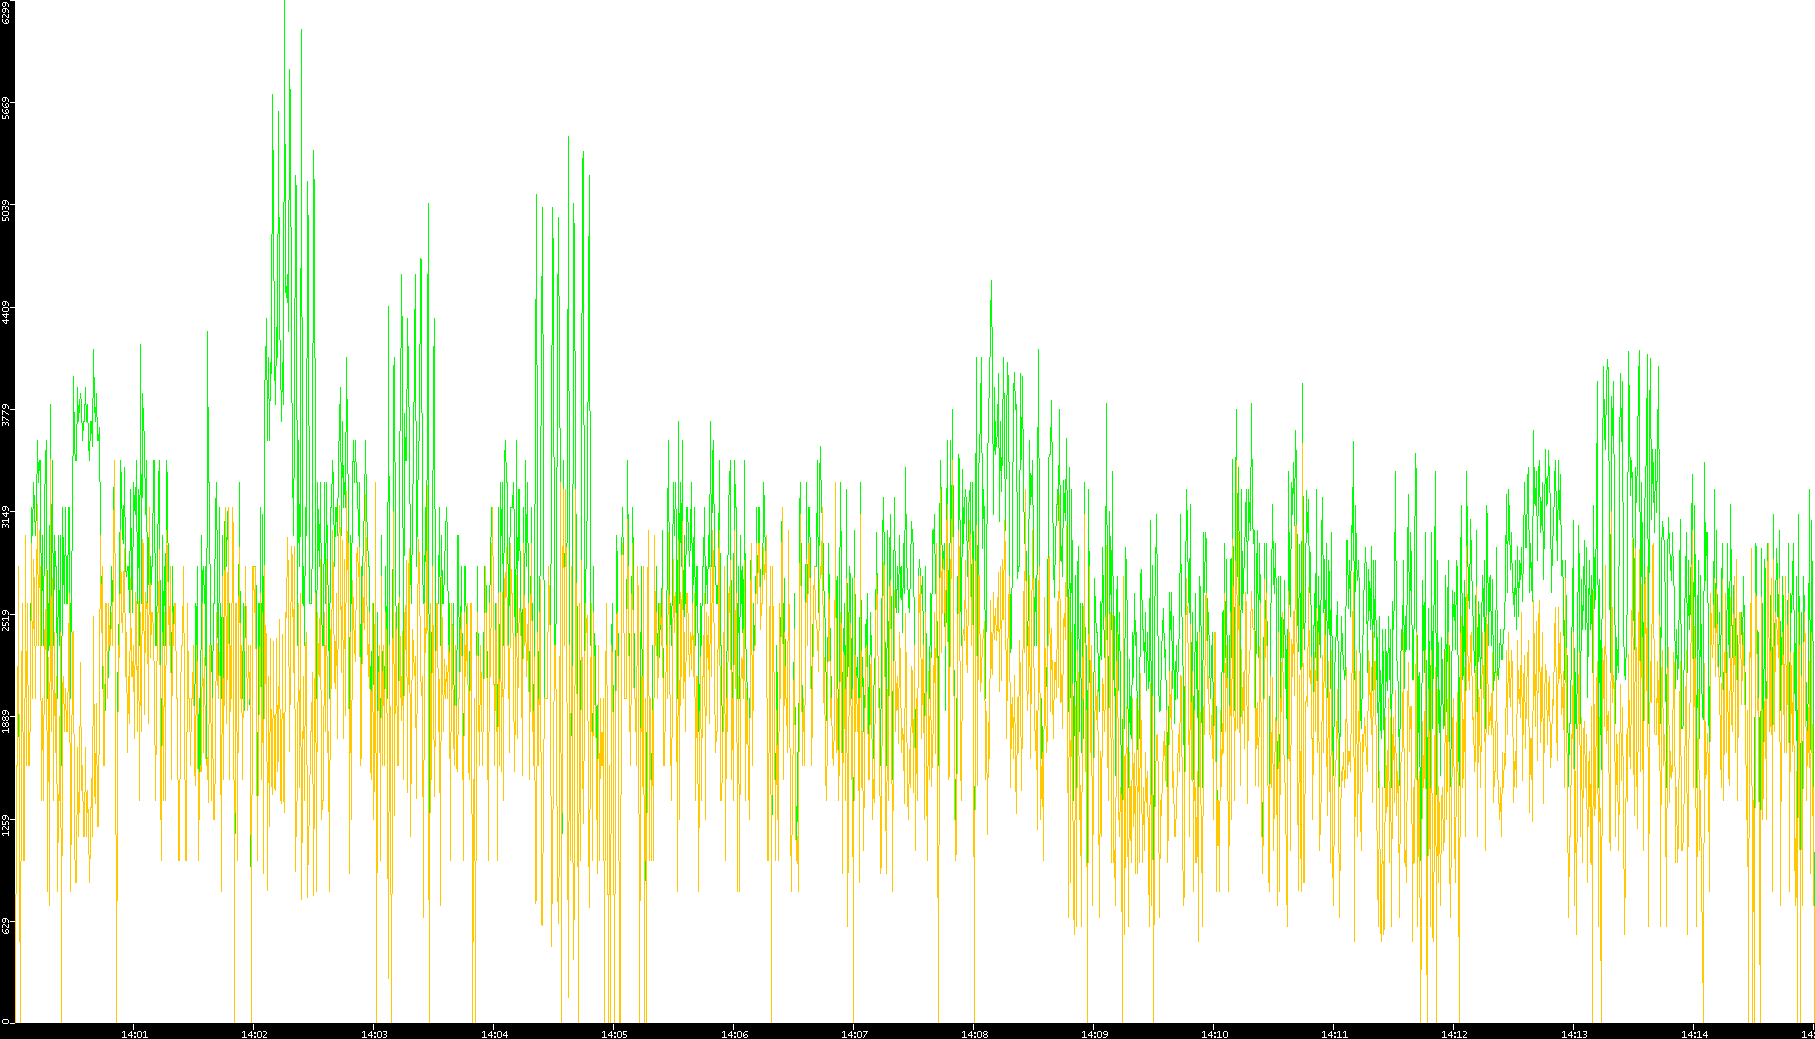Screen dimensions: 1815x1039
Task: Click the 14:14 time marker
Action: click(1693, 1033)
